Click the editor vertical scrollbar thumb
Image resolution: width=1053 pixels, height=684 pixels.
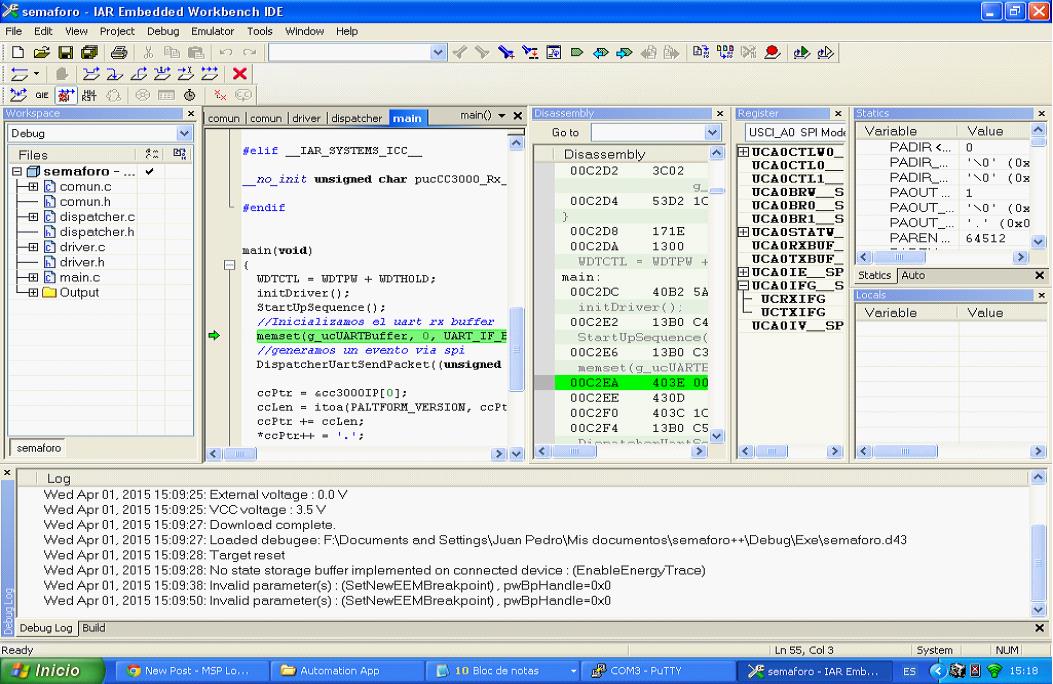click(516, 348)
